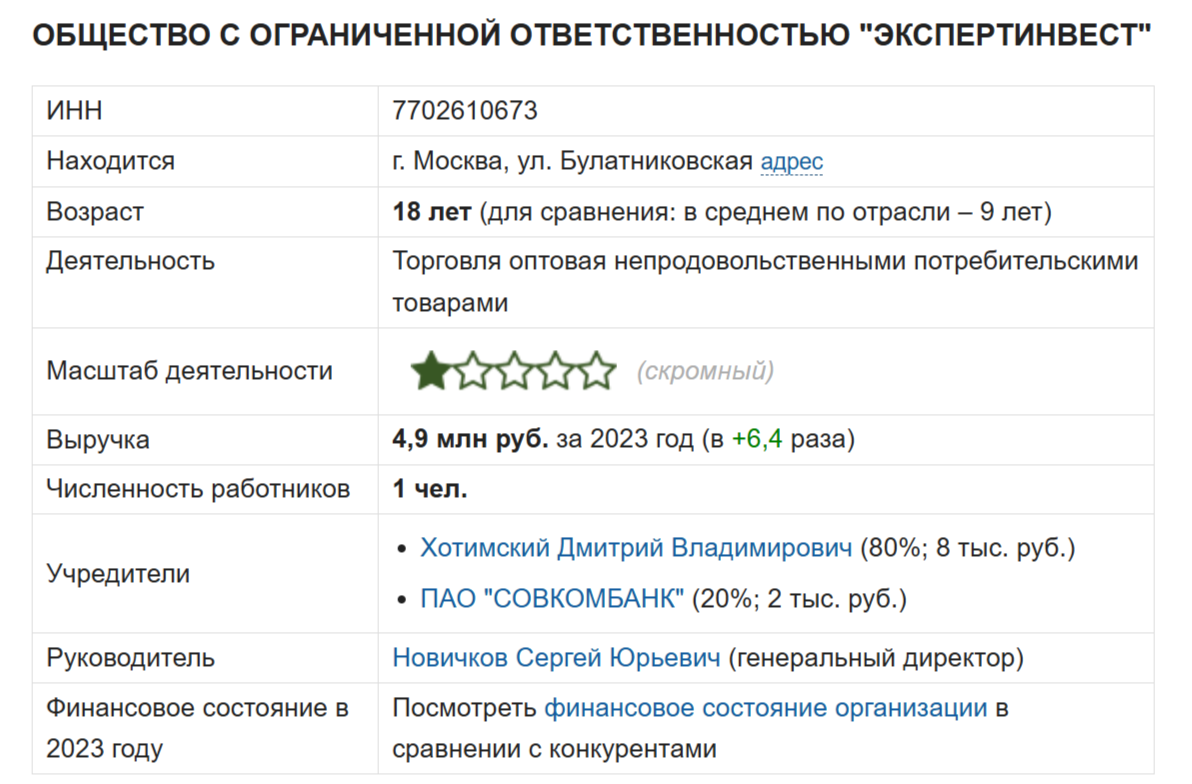Screen dimensions: 1192x784
Task: Click the company name heading ЭКСПЕРТИНВЕСТ
Action: (1000, 36)
